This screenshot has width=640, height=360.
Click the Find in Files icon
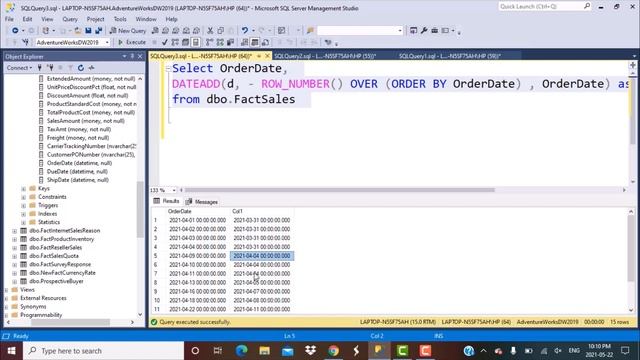coord(310,31)
